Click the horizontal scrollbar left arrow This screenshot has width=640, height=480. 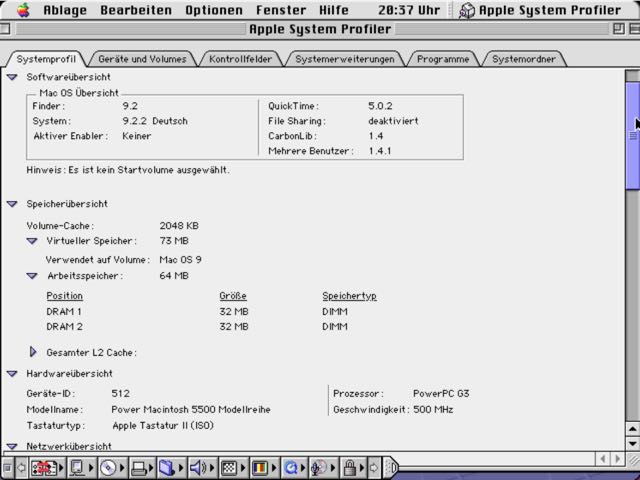click(603, 459)
